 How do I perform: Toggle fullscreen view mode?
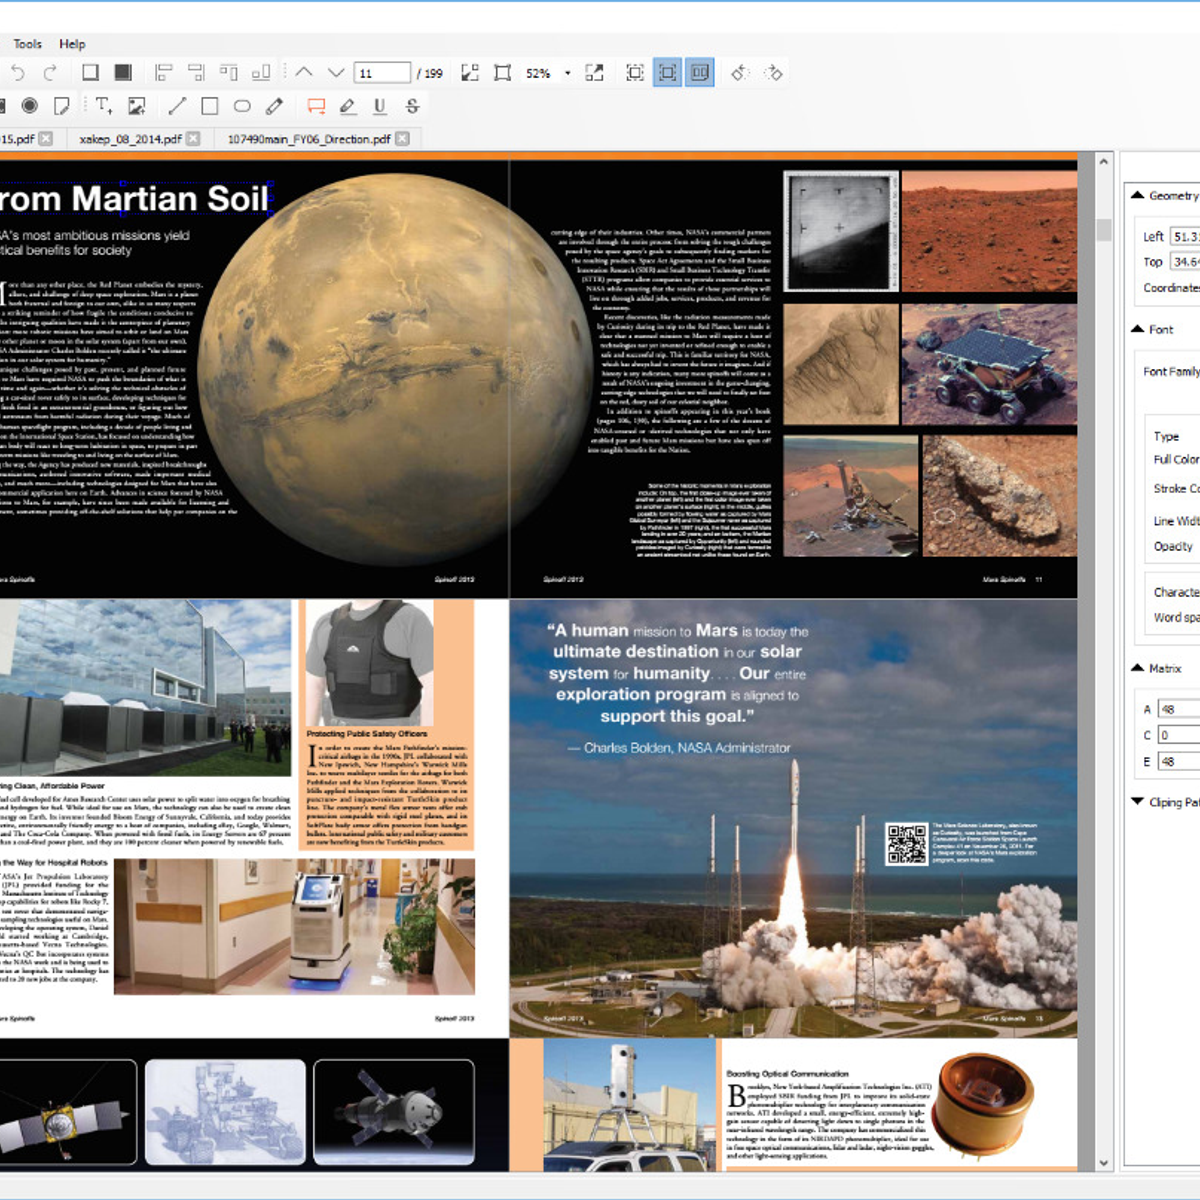(594, 72)
